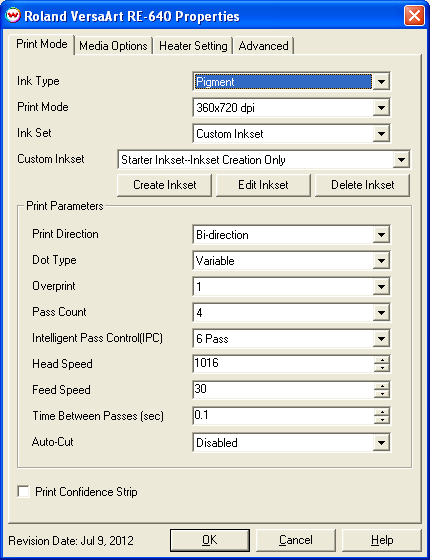Confirm settings with the OK button

(x=210, y=541)
